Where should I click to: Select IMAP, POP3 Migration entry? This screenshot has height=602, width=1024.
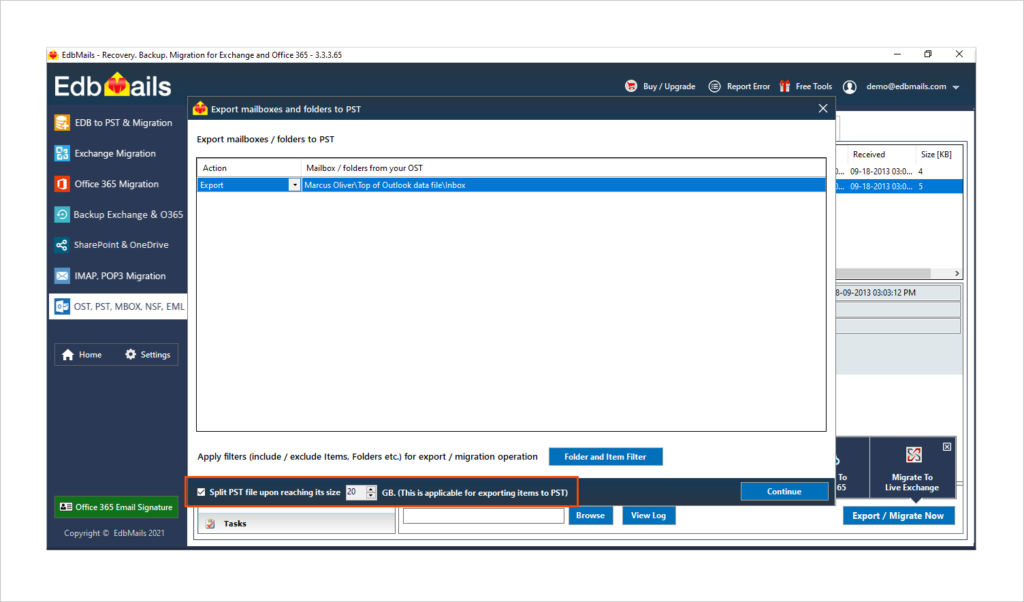(x=110, y=276)
